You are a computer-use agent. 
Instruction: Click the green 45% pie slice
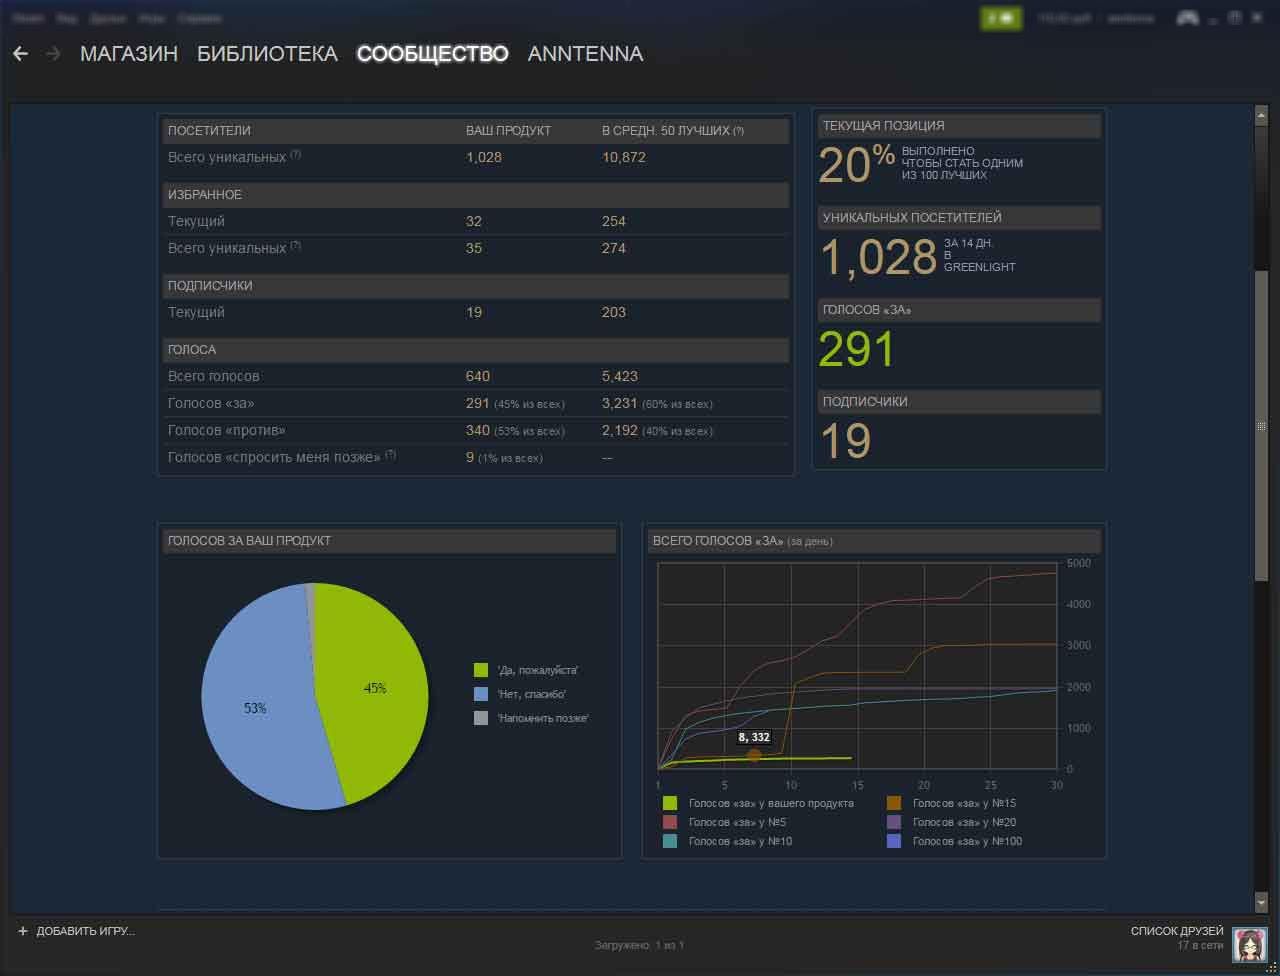pyautogui.click(x=375, y=690)
